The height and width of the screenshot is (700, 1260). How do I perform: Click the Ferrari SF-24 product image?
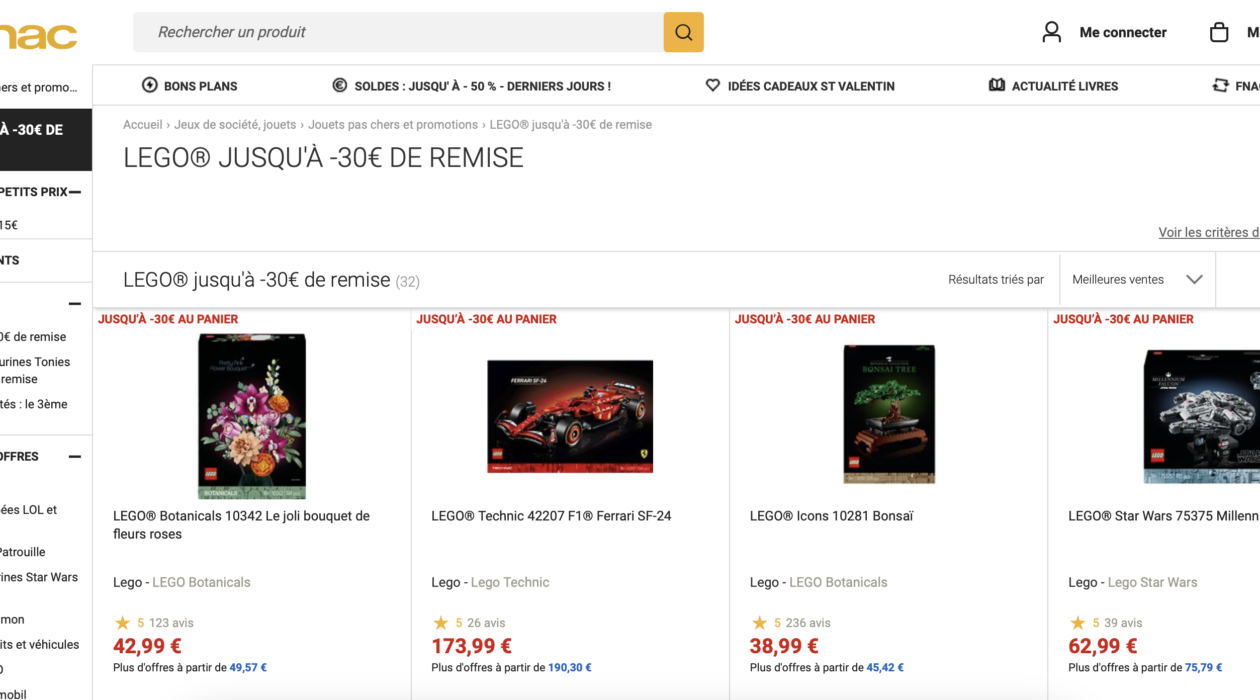pos(570,416)
